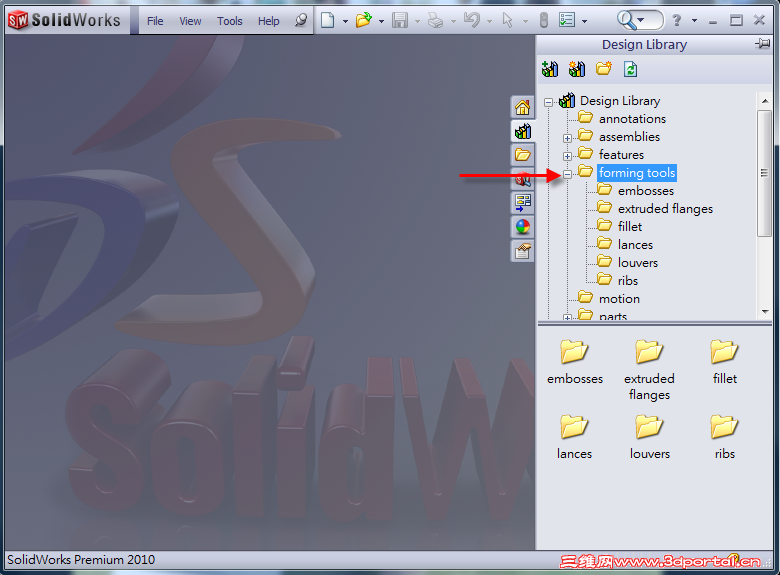Select the Design Library task pane tab

click(x=523, y=131)
